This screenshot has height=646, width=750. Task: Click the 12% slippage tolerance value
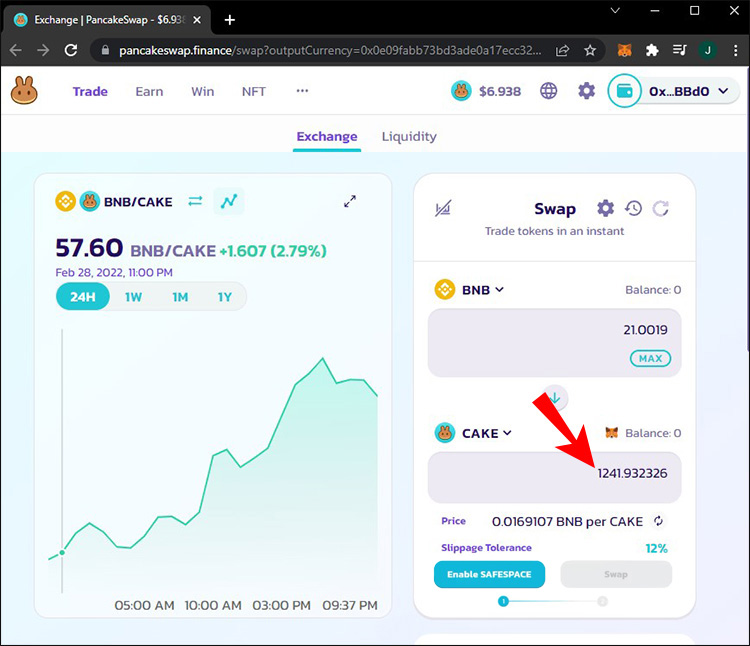pyautogui.click(x=656, y=548)
